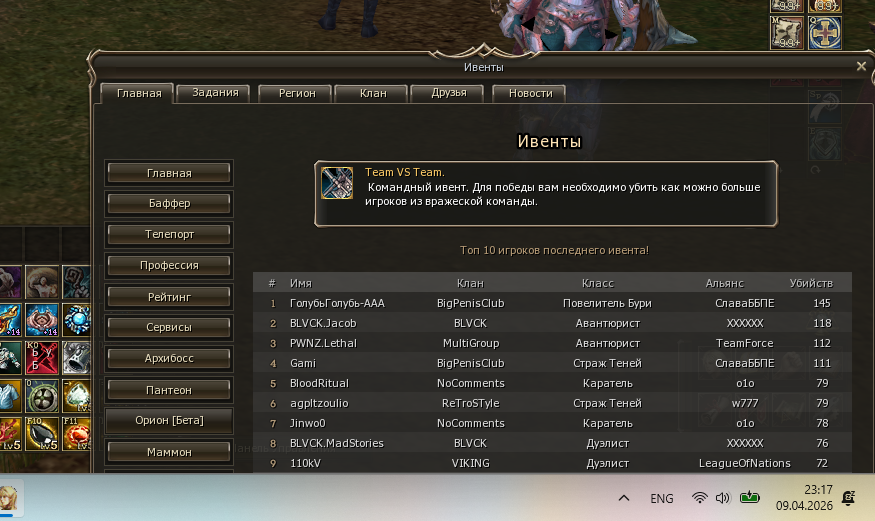The image size is (875, 521).
Task: Switch input language from ENG
Action: 661,498
